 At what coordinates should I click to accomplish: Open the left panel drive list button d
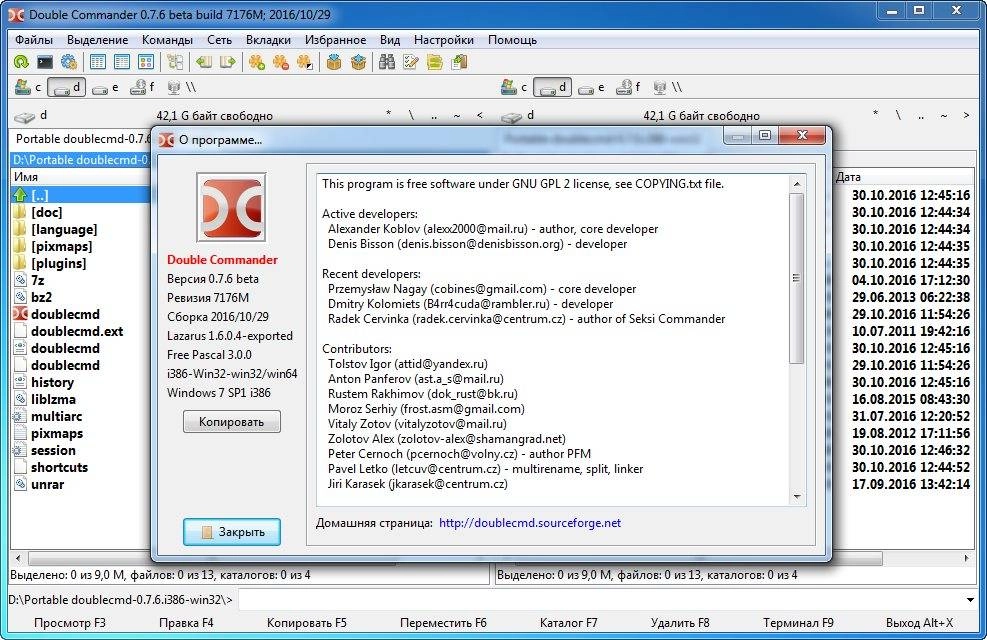pyautogui.click(x=31, y=116)
